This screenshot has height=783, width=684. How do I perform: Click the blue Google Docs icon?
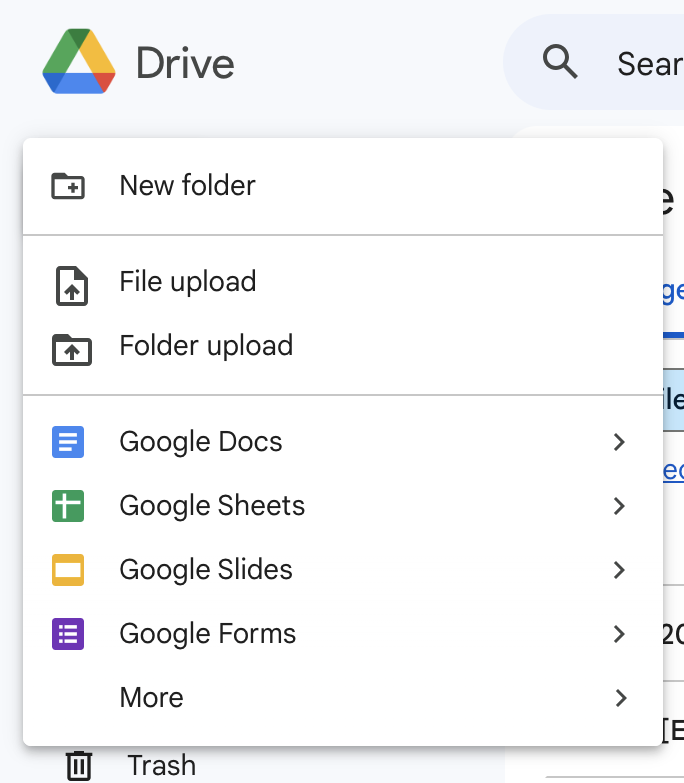(x=68, y=442)
